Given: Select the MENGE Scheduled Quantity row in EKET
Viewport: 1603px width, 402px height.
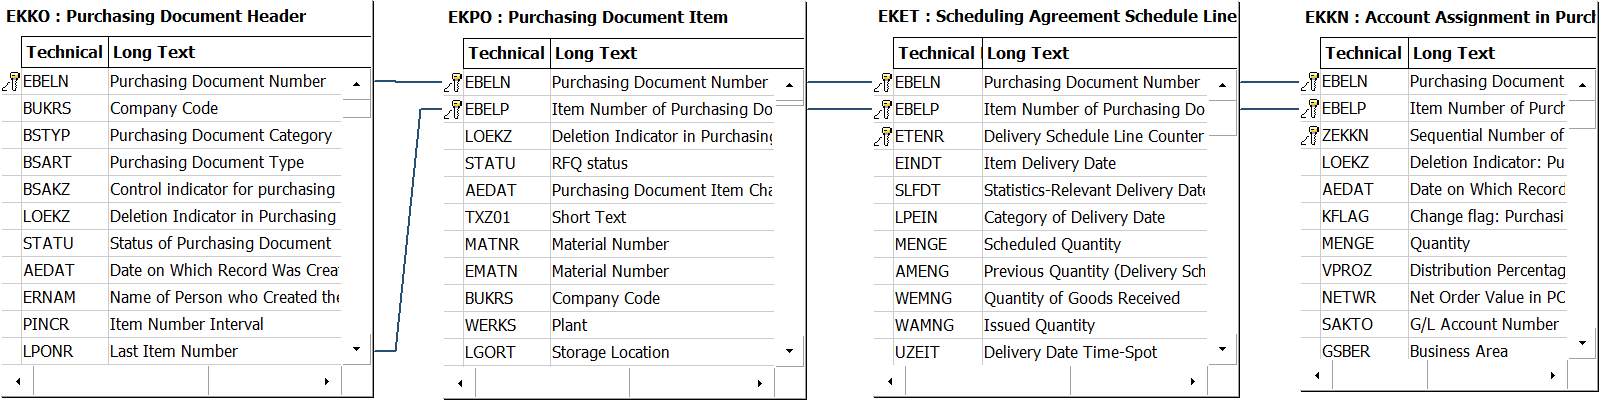Looking at the screenshot, I should 1050,244.
